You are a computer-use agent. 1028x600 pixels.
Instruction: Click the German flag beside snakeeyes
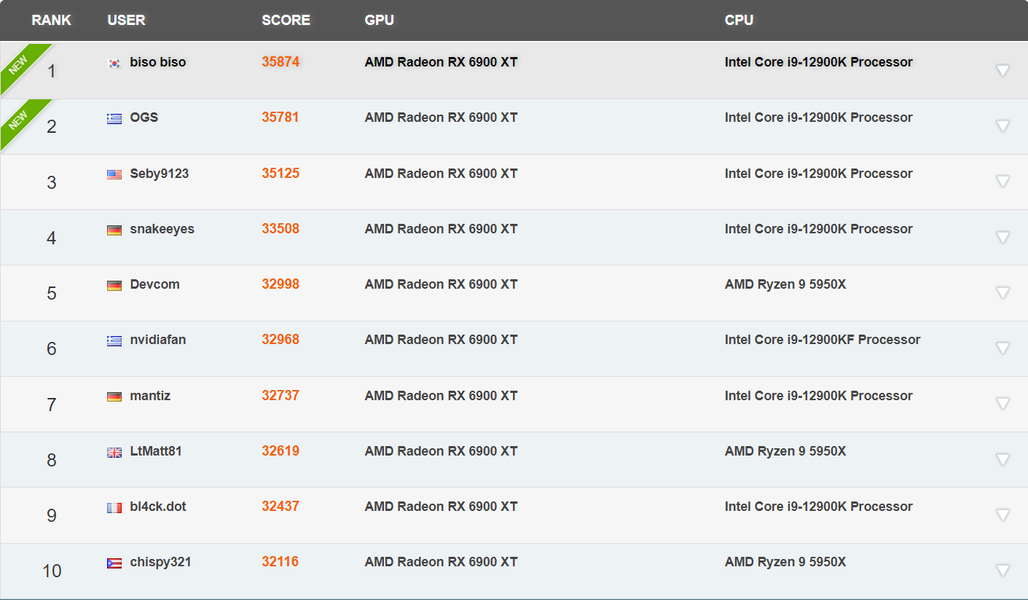coord(114,230)
